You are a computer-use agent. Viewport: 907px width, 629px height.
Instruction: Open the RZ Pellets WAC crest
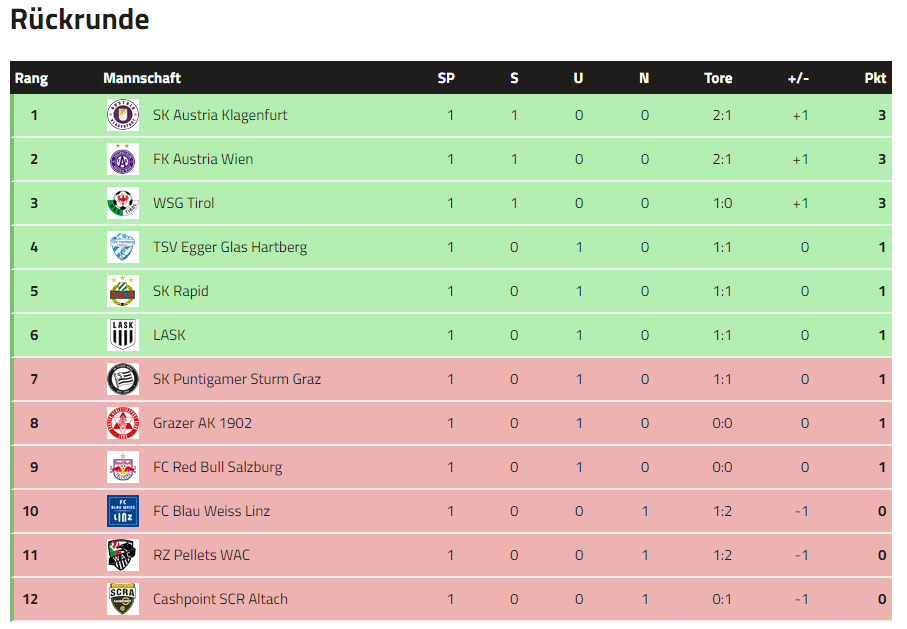(123, 554)
